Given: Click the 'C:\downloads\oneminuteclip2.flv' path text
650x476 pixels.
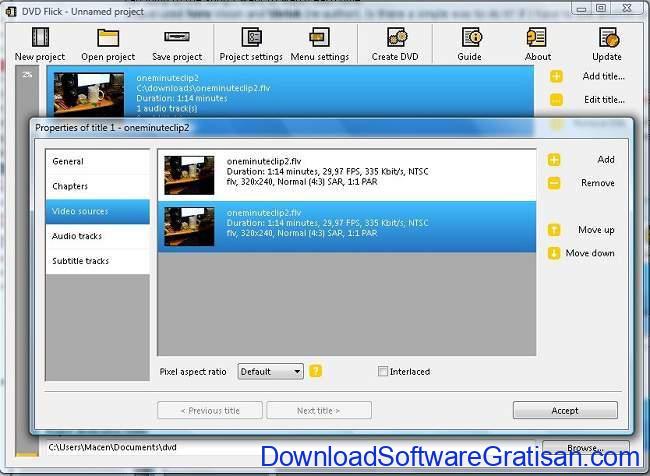Looking at the screenshot, I should click(x=203, y=88).
